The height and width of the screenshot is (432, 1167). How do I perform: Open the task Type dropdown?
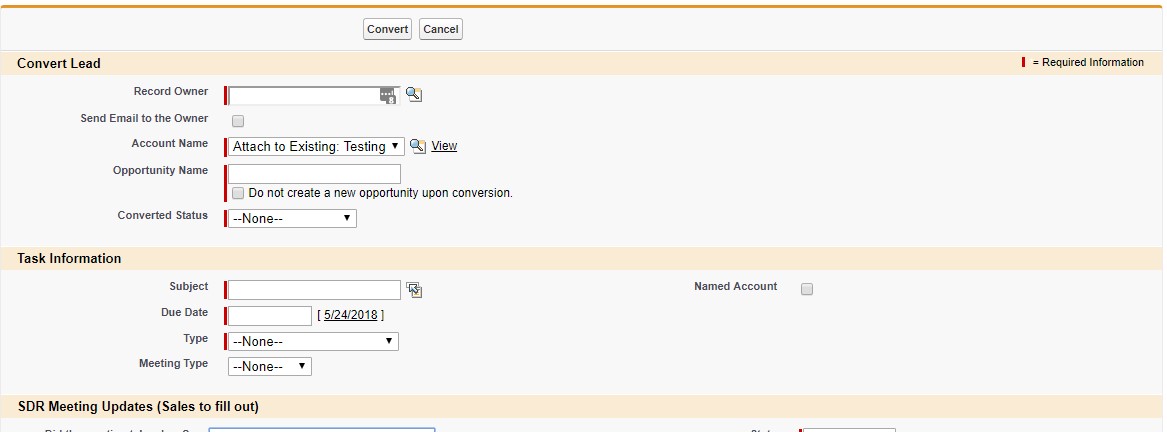pyautogui.click(x=313, y=342)
